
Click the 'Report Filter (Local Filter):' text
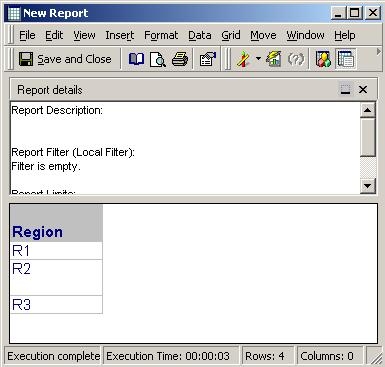click(73, 152)
